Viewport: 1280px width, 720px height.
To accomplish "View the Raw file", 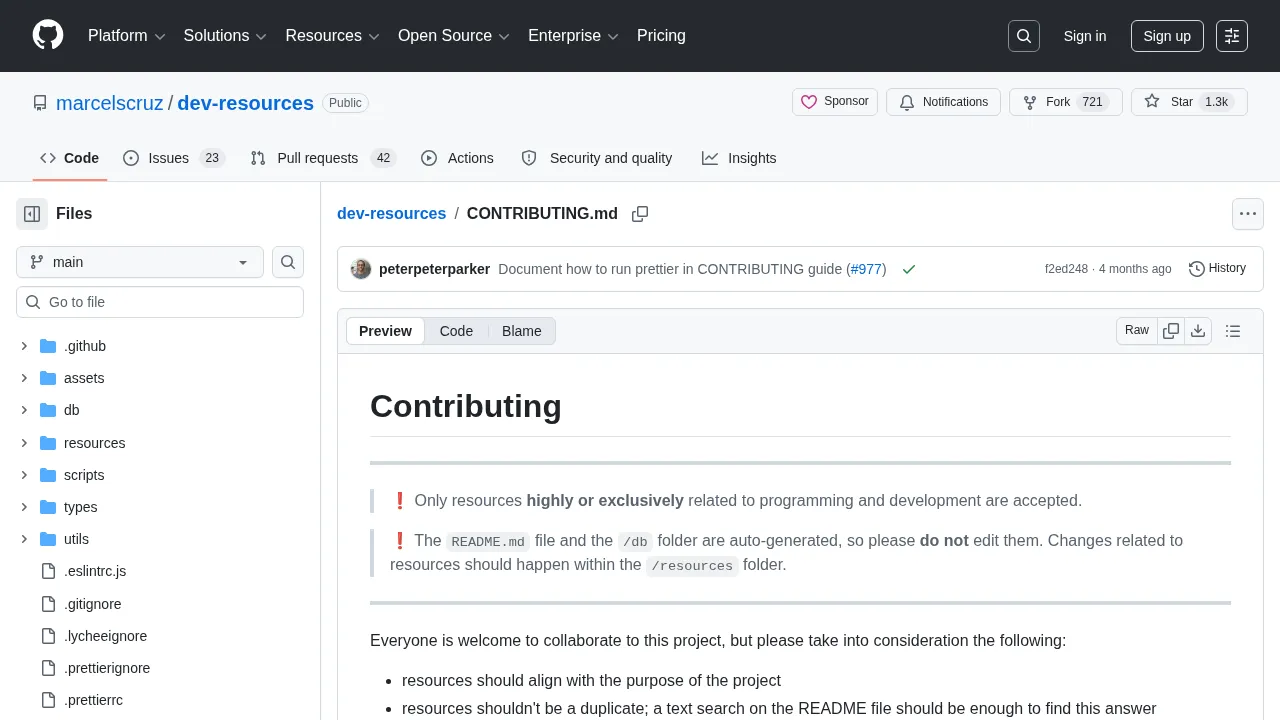I will click(x=1137, y=331).
